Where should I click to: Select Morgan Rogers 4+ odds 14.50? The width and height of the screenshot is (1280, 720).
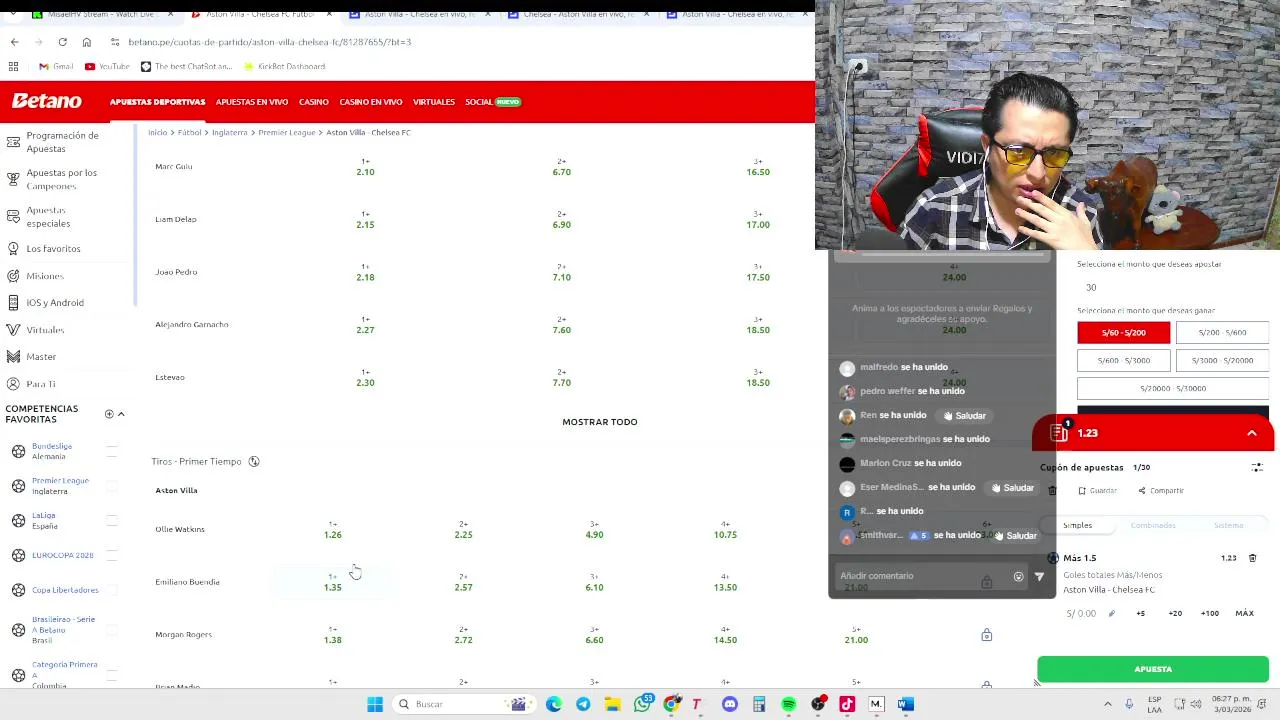(725, 635)
